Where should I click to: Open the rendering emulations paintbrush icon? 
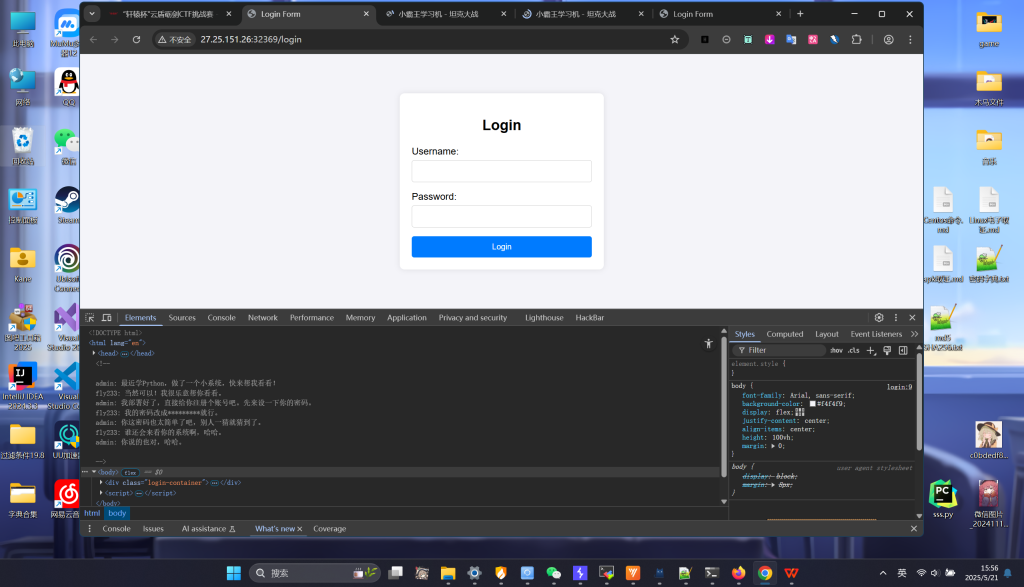coord(887,351)
